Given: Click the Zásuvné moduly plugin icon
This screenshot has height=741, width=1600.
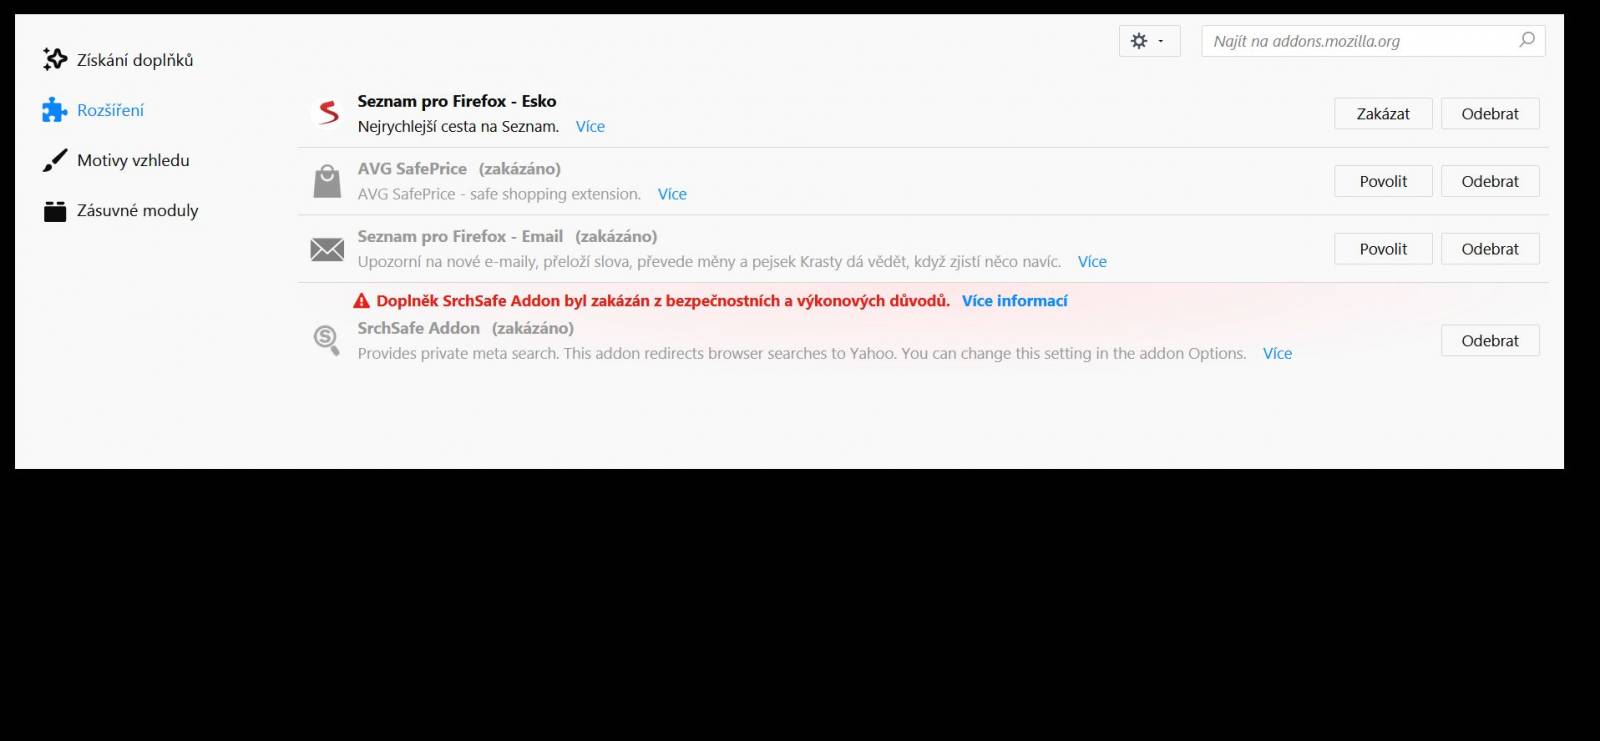Looking at the screenshot, I should tap(55, 211).
